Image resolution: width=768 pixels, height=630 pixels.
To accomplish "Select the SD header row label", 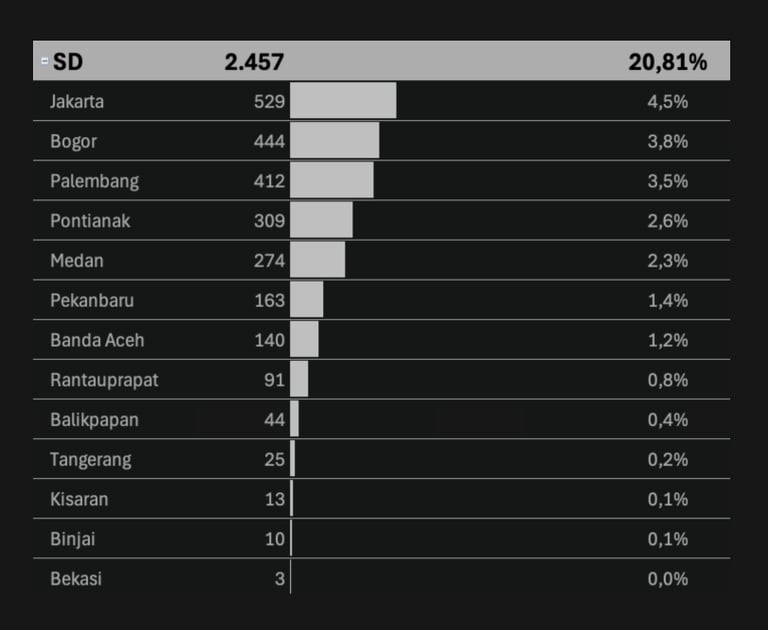I will 68,62.
